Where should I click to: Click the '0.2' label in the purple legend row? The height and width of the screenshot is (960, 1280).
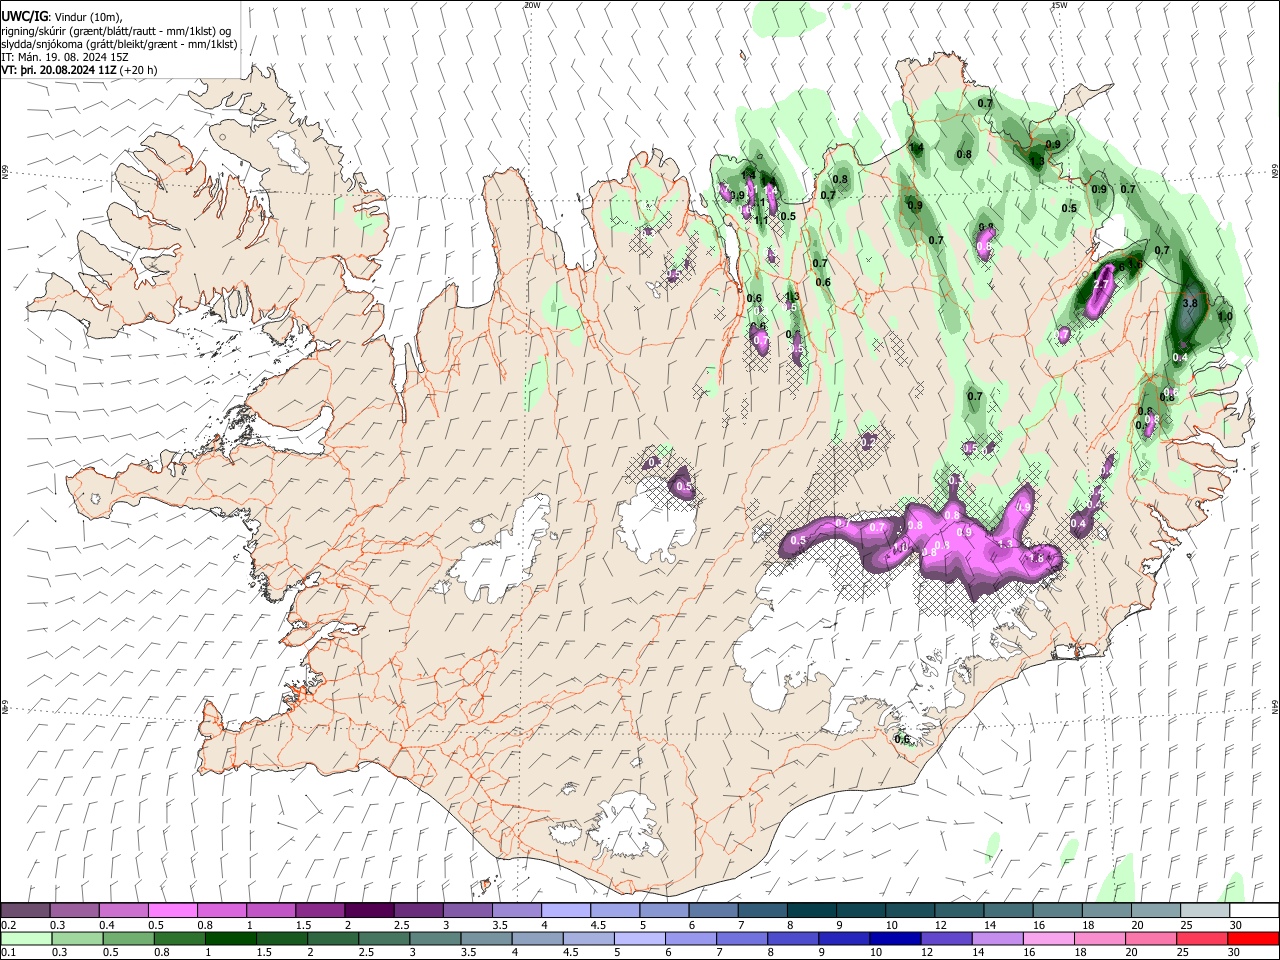[8, 924]
